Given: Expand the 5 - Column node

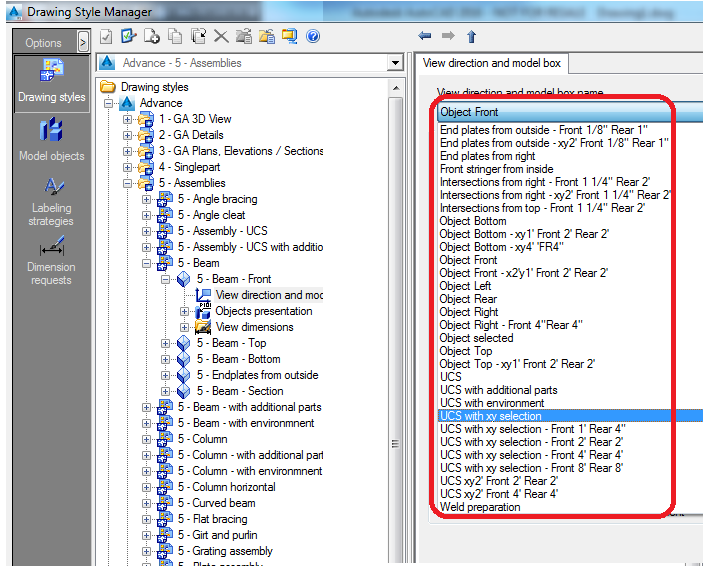Looking at the screenshot, I should 147,440.
